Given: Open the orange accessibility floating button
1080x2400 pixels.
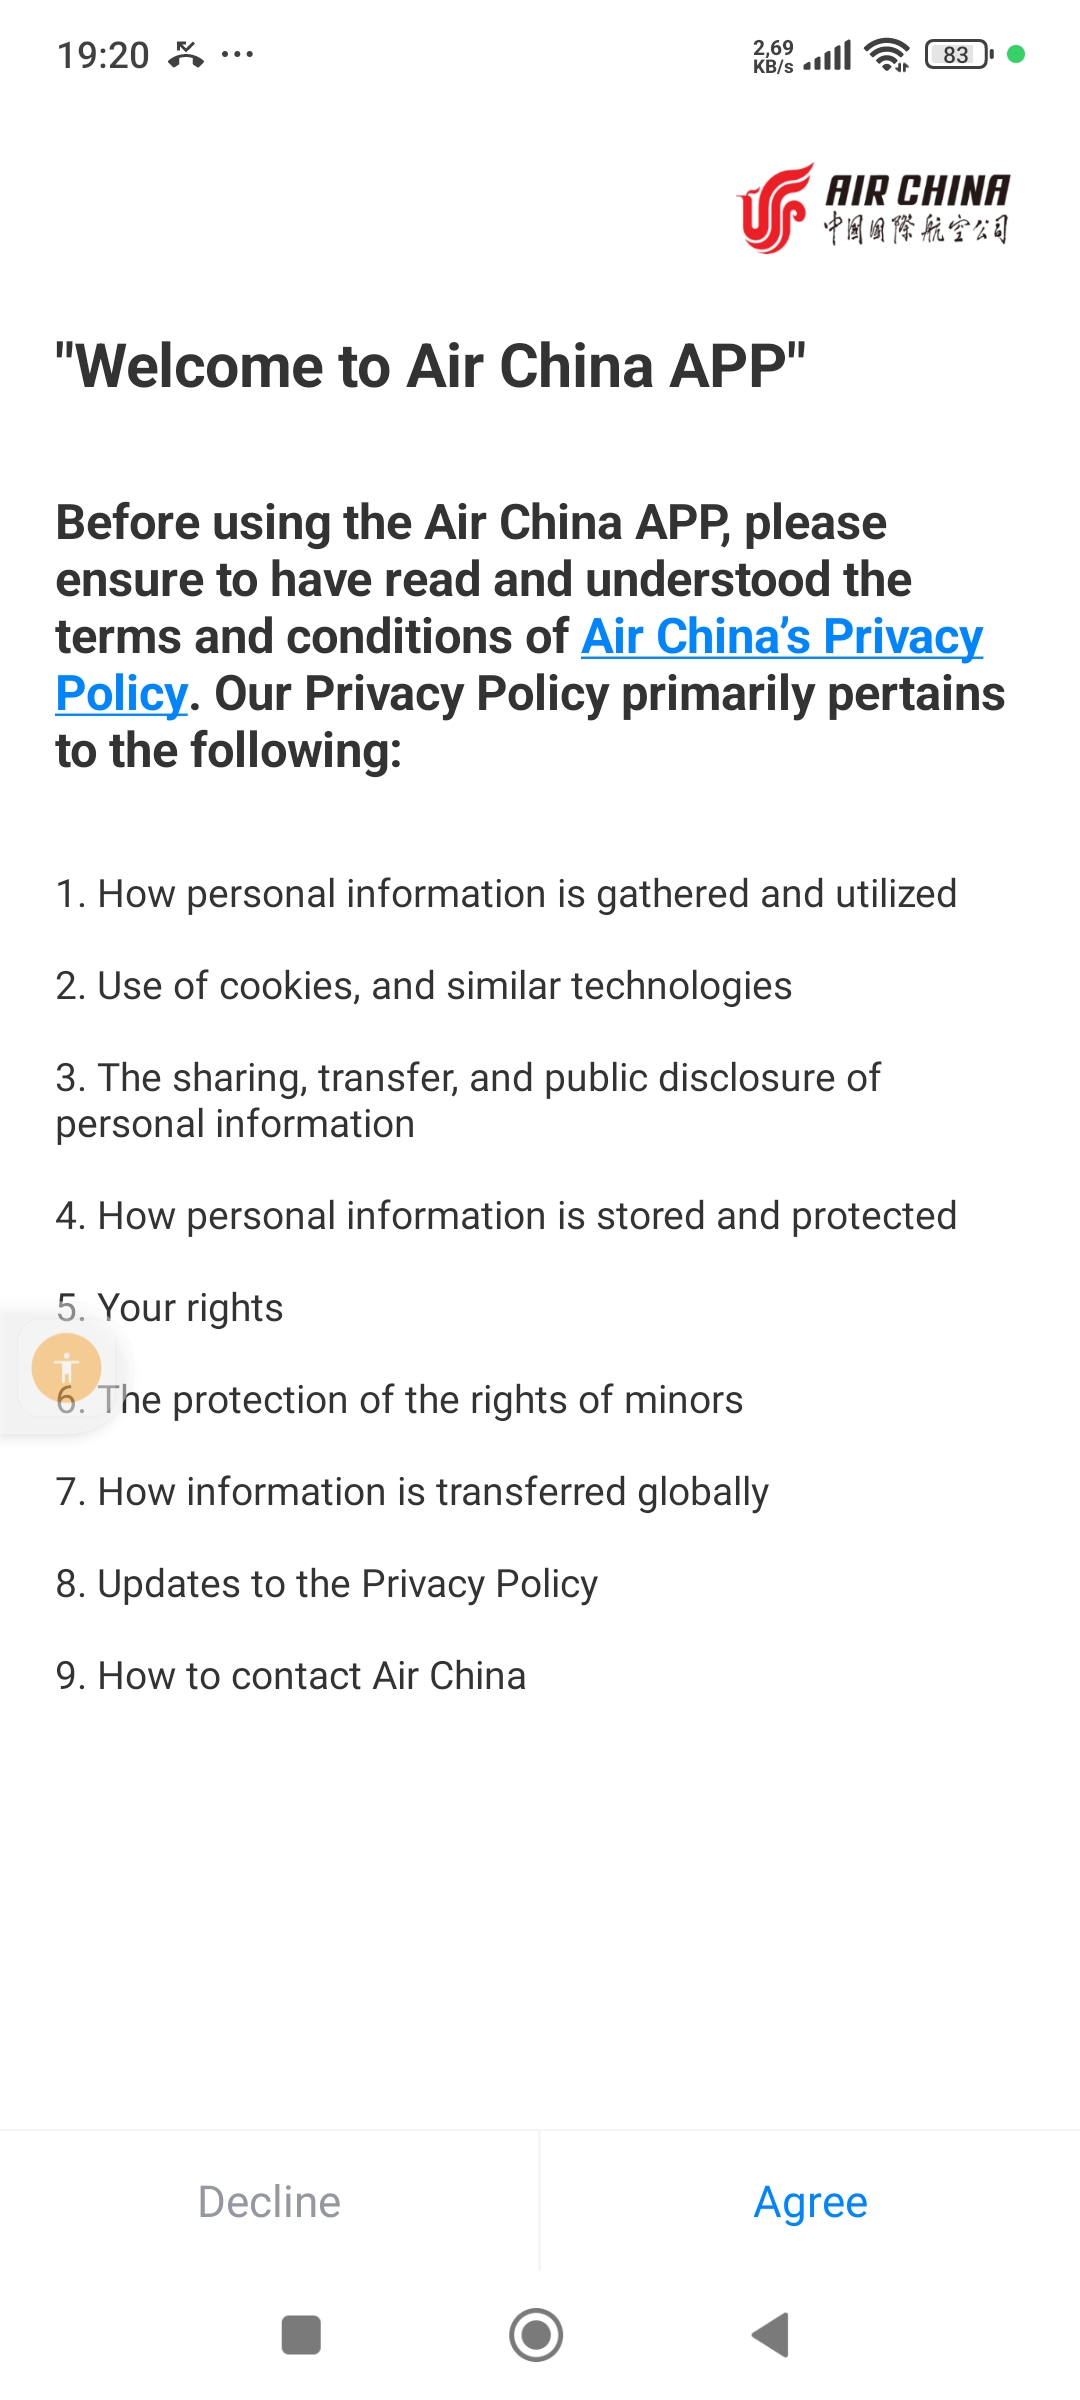Looking at the screenshot, I should tap(66, 1367).
